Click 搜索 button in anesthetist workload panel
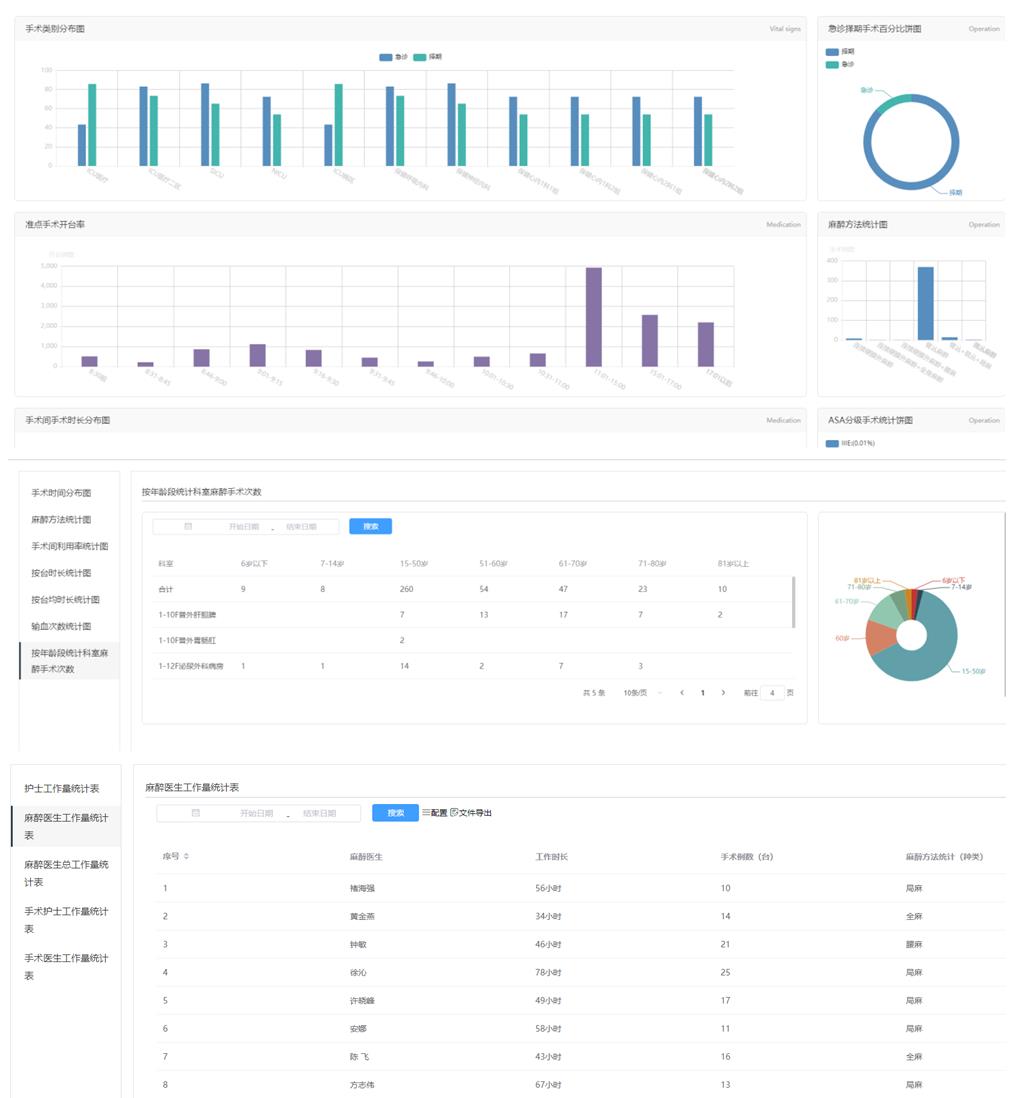 (395, 813)
